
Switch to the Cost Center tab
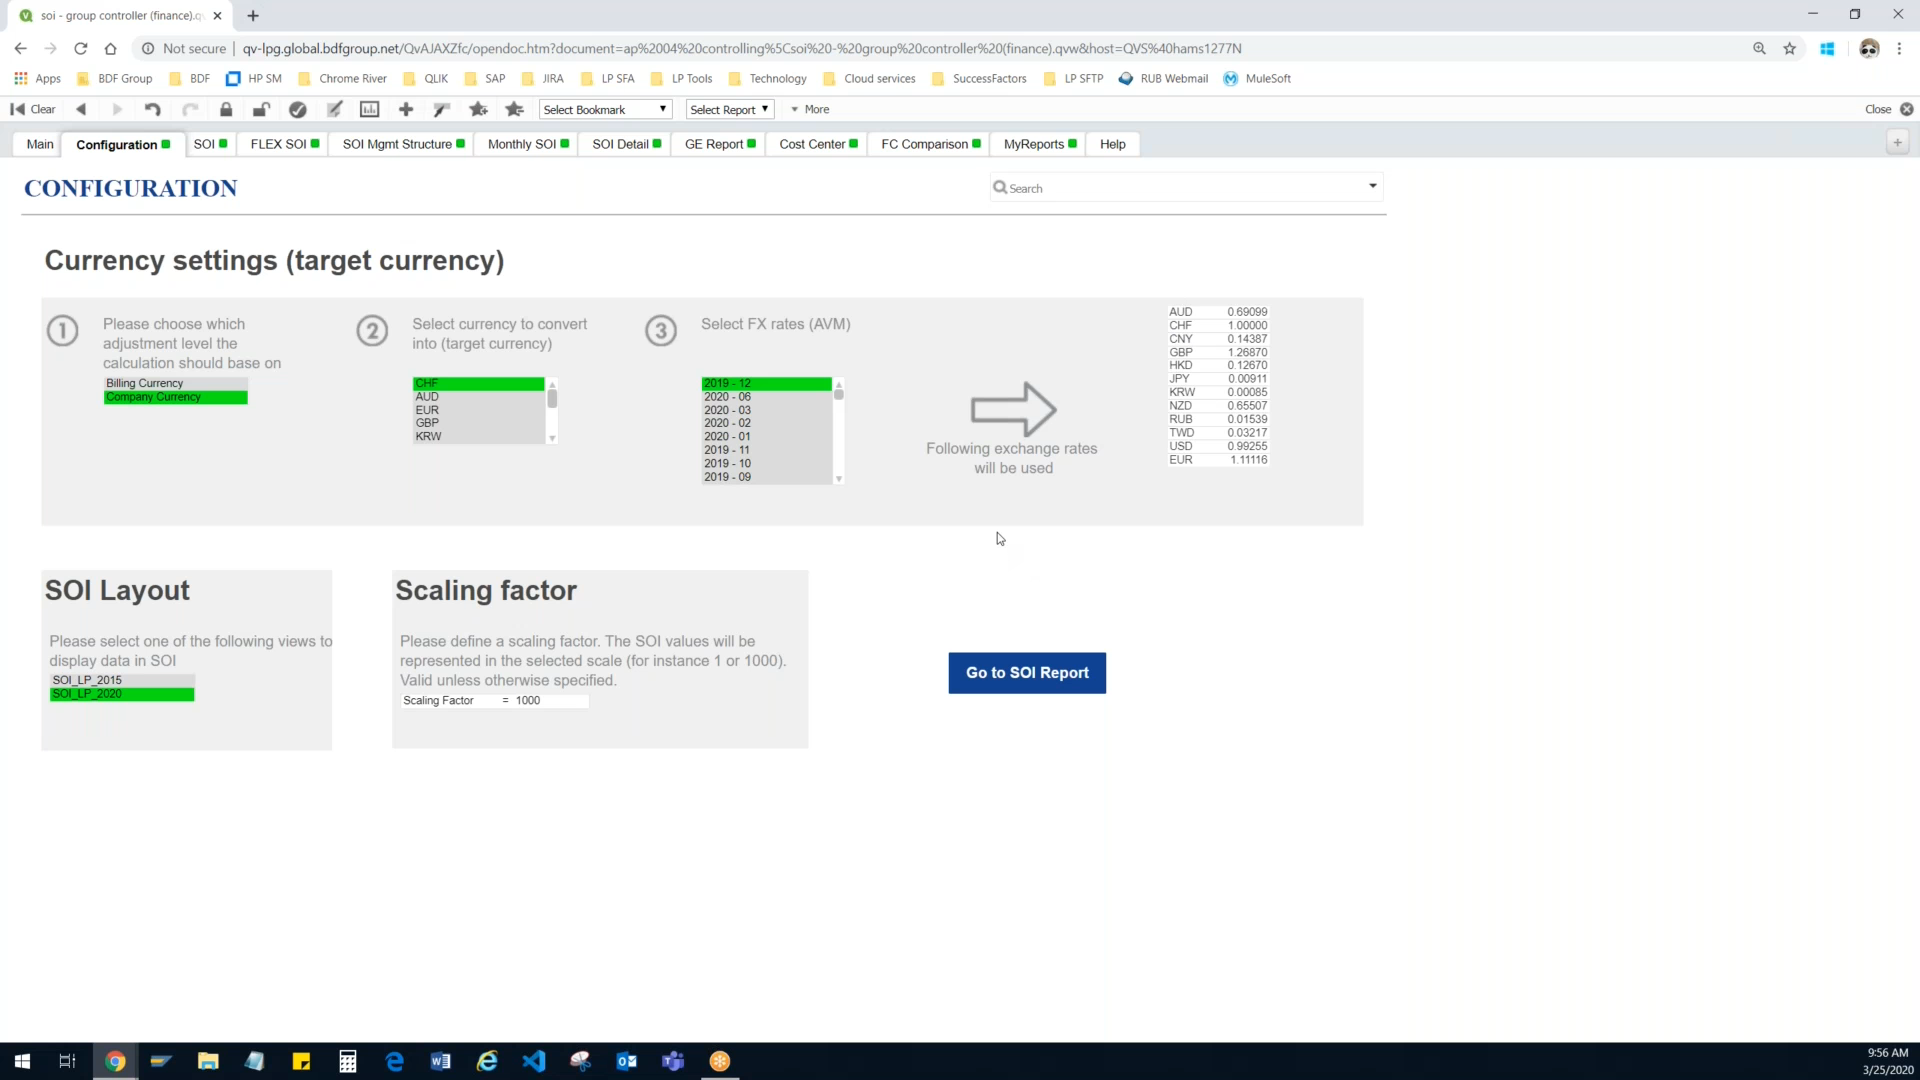click(x=818, y=144)
